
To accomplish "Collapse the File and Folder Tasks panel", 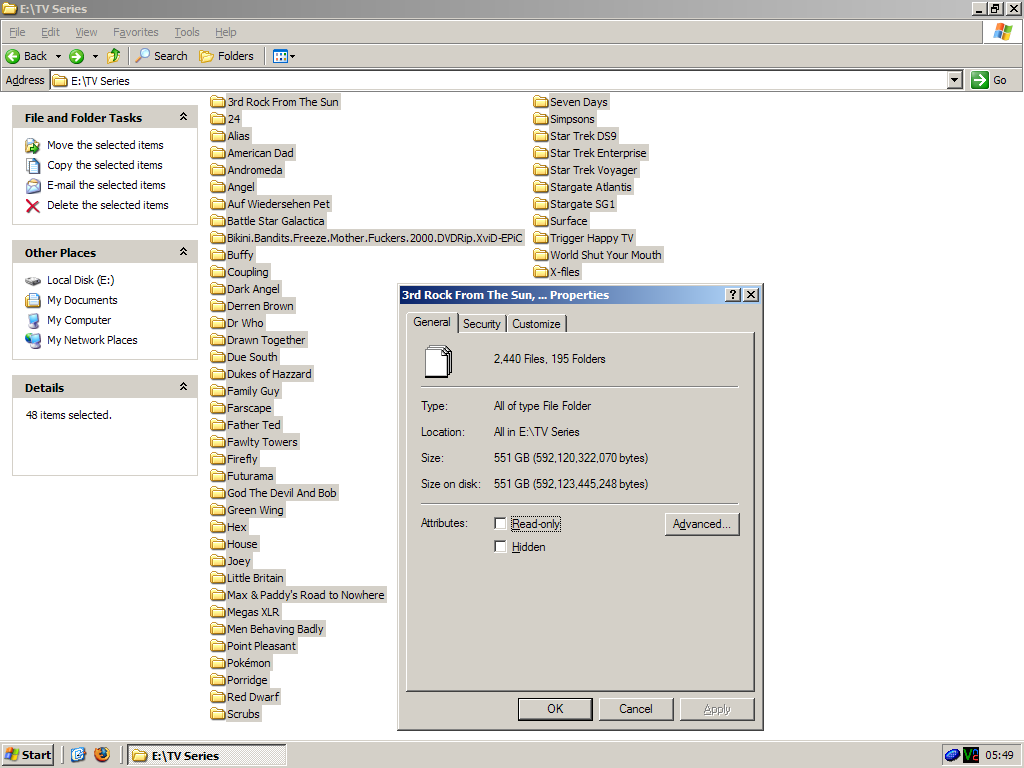I will coord(184,117).
